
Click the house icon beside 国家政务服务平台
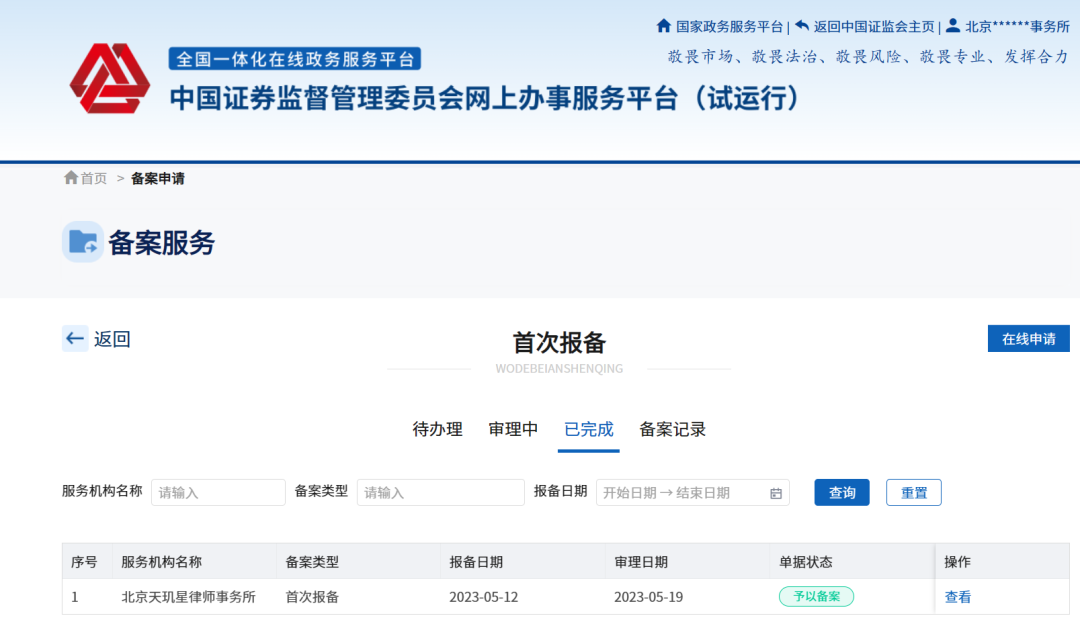[663, 25]
